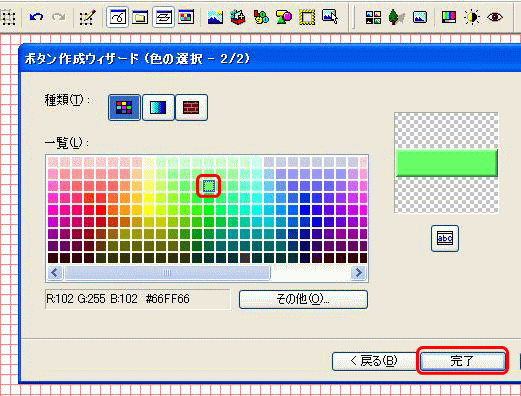Click the green tree icon in toolbar
Image resolution: width=521 pixels, height=396 pixels.
pyautogui.click(x=396, y=17)
